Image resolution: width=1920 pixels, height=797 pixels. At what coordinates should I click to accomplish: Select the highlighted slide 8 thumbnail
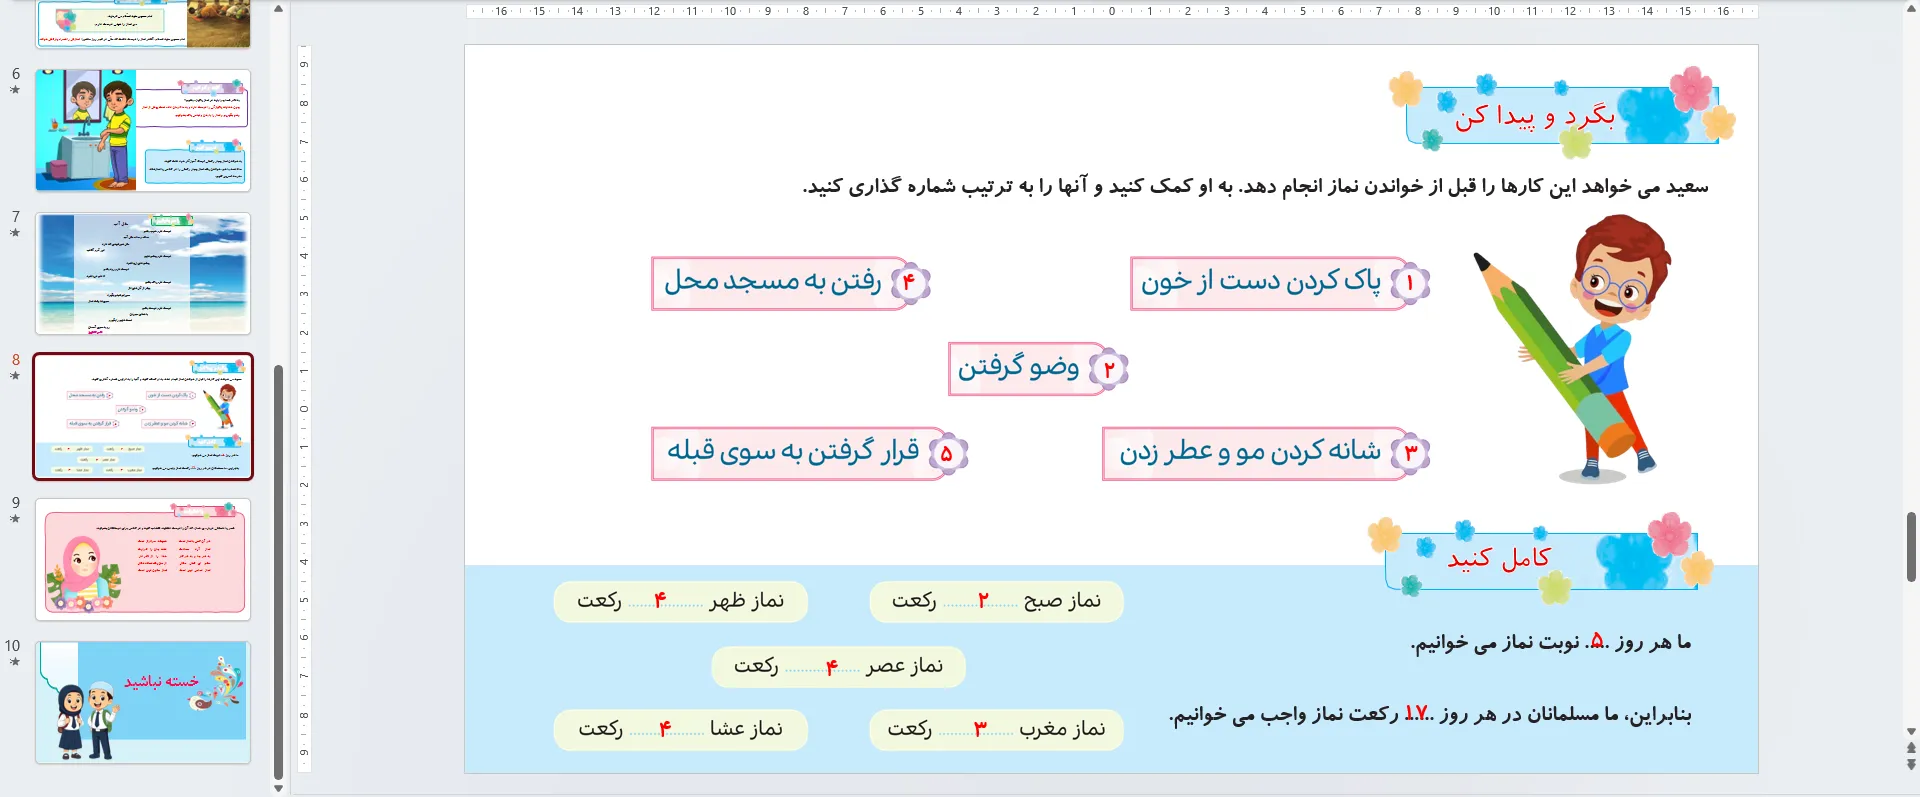(143, 416)
